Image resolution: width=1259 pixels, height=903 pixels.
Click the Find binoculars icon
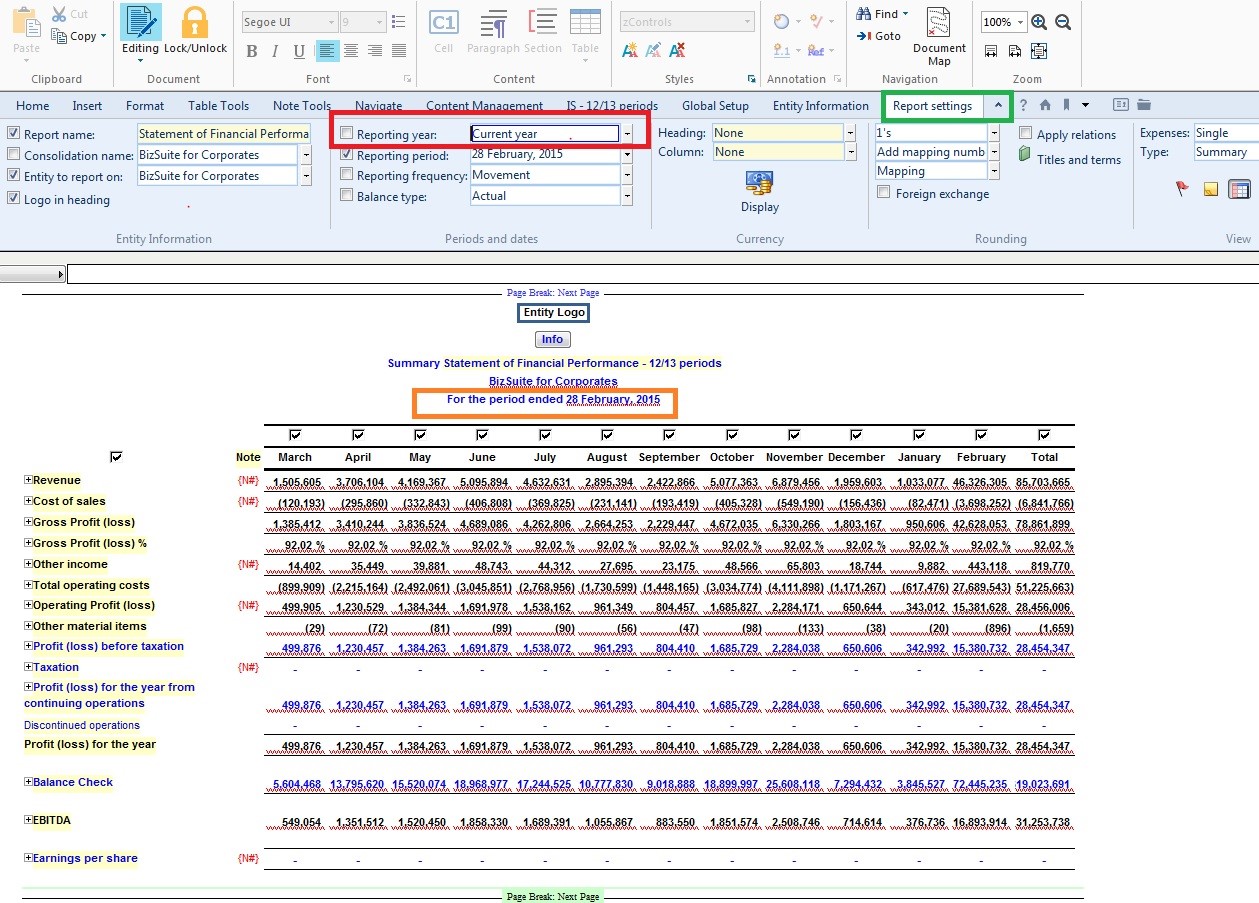click(x=863, y=14)
